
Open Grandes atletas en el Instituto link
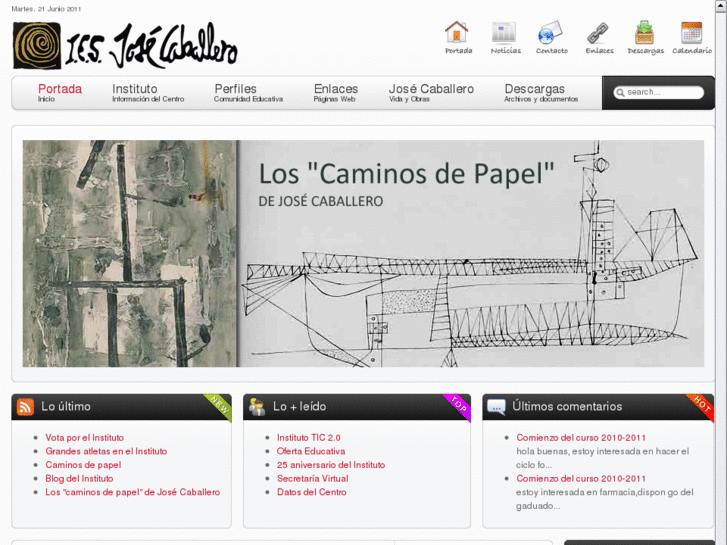106,451
